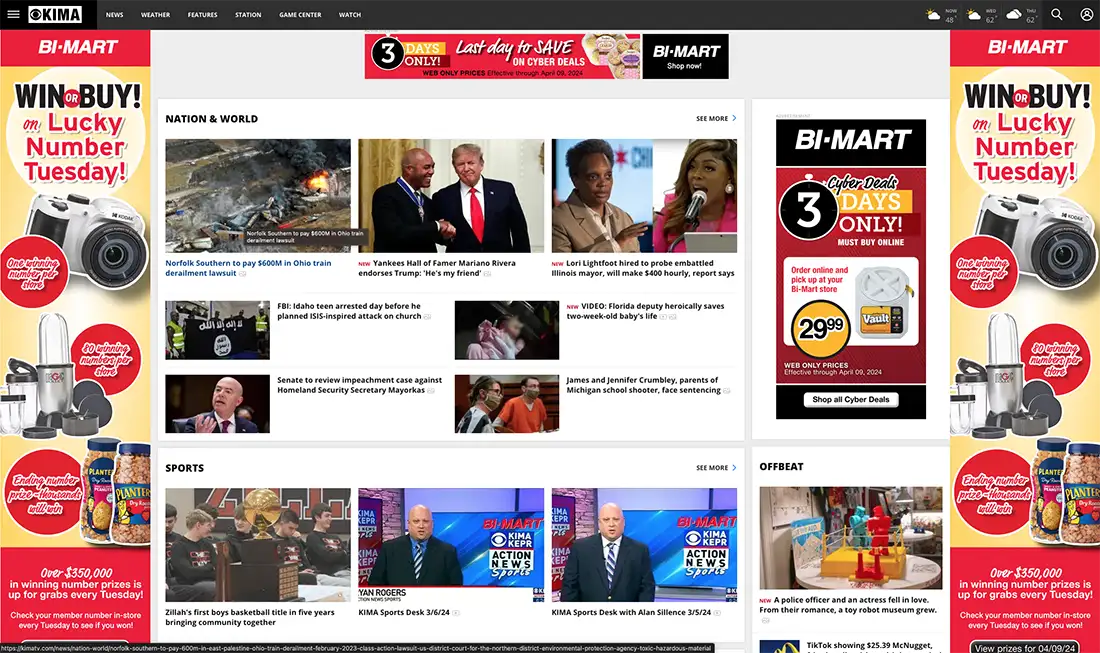Open police officer and actress toy robot story
Screen dimensions: 1100x653
tap(847, 605)
